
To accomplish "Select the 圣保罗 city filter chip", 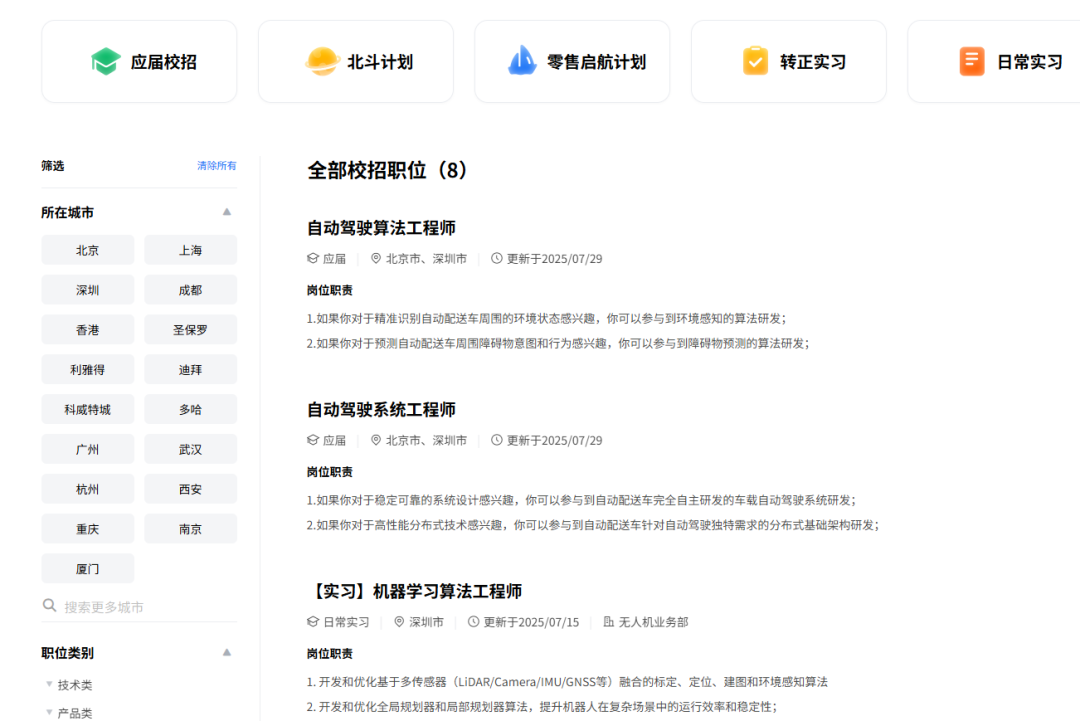I will [190, 330].
